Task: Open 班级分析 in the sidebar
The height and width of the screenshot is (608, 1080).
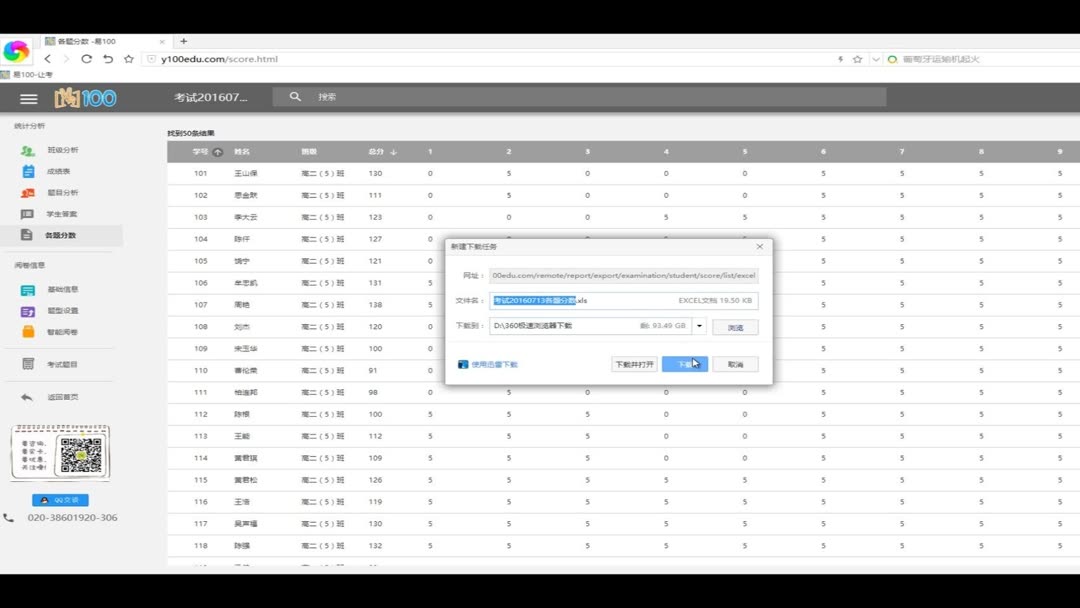Action: click(50, 150)
